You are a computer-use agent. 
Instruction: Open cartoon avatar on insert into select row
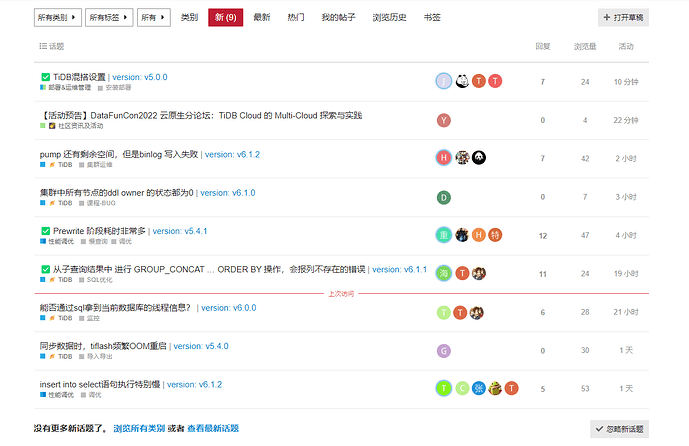[495, 388]
